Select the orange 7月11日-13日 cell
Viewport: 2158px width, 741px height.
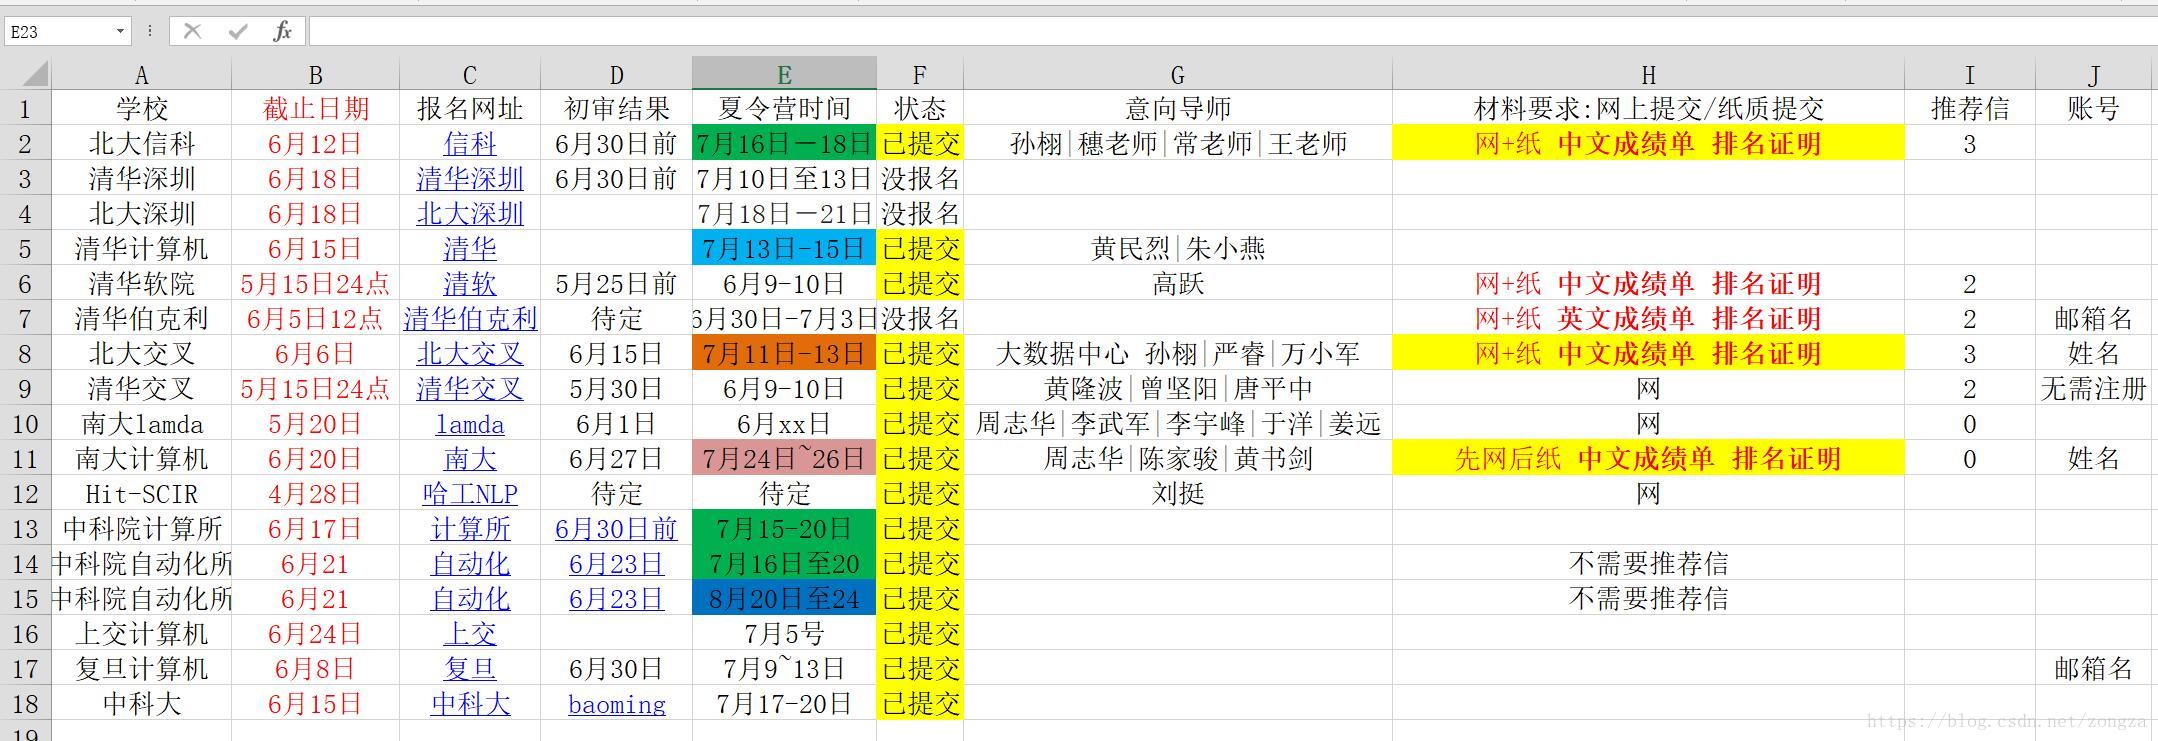click(x=784, y=354)
